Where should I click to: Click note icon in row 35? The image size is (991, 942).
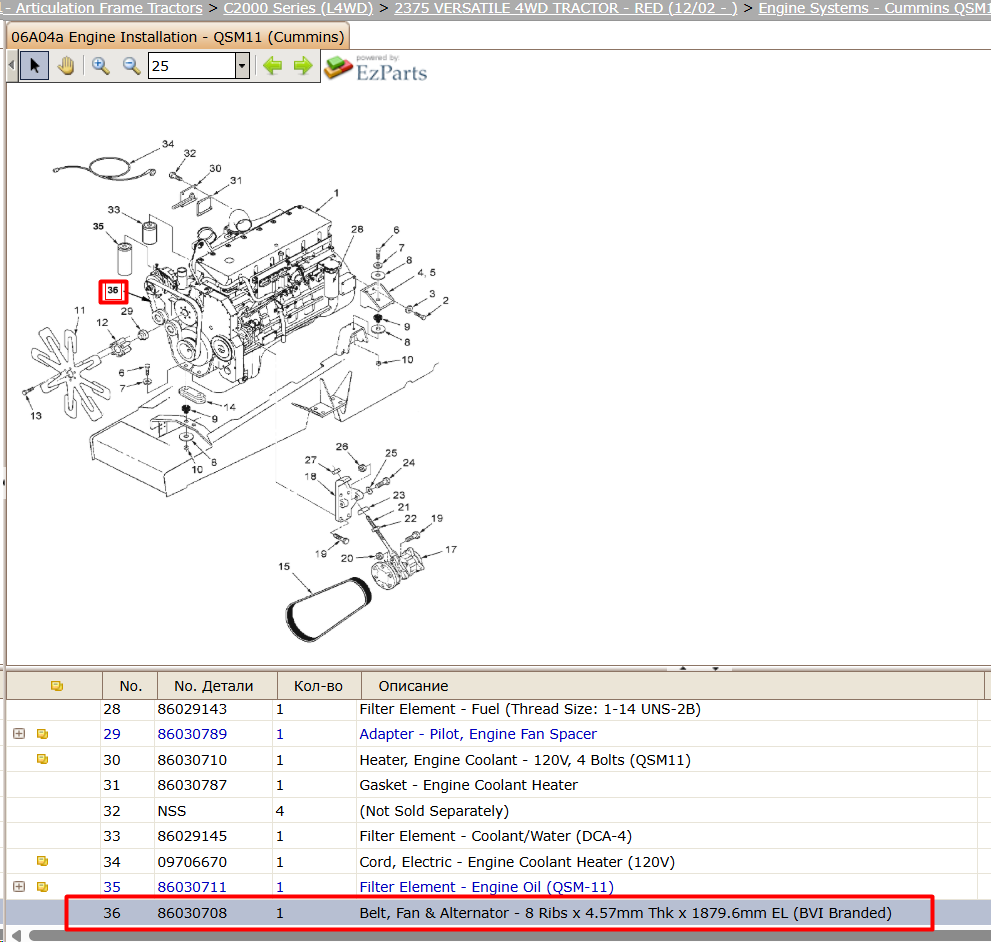coord(42,887)
